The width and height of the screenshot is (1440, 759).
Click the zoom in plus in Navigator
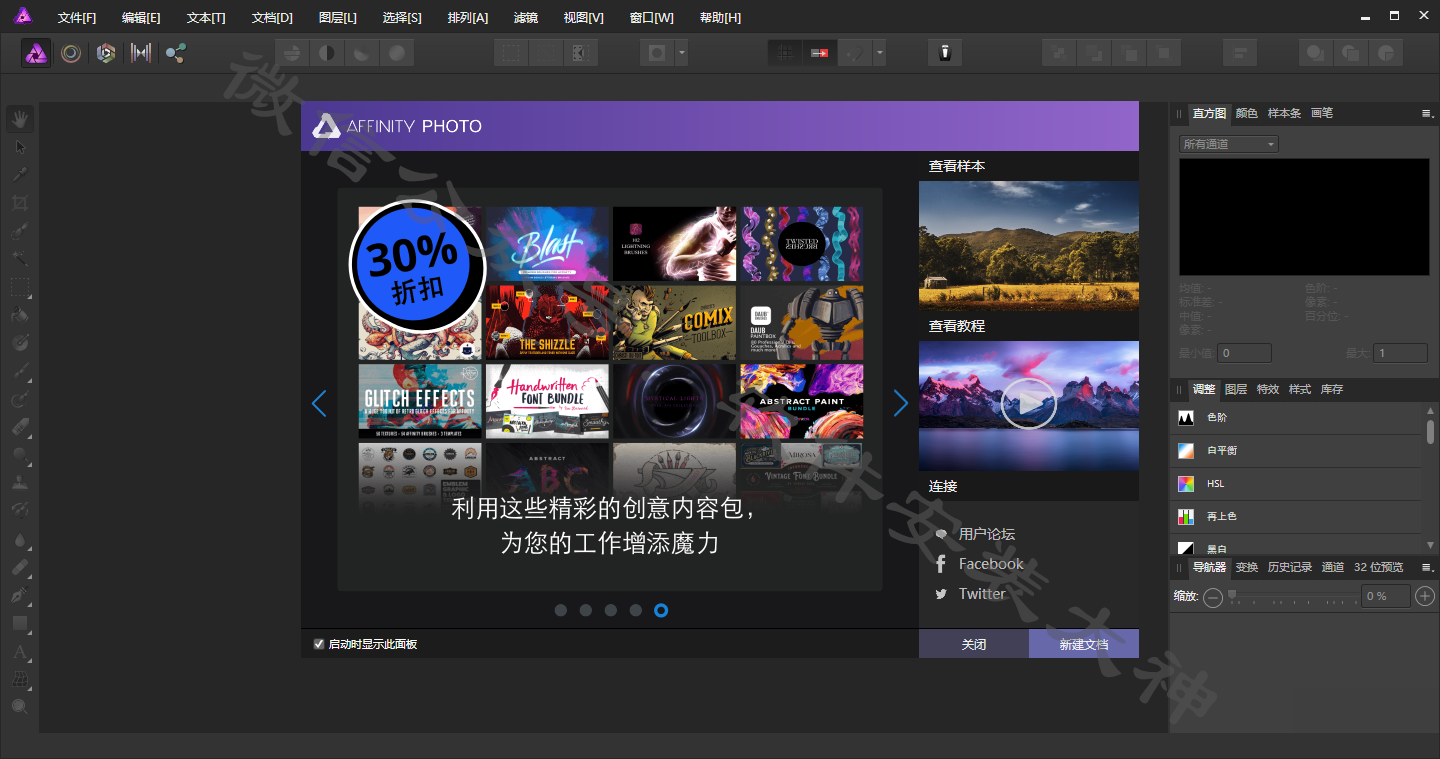[x=1425, y=596]
